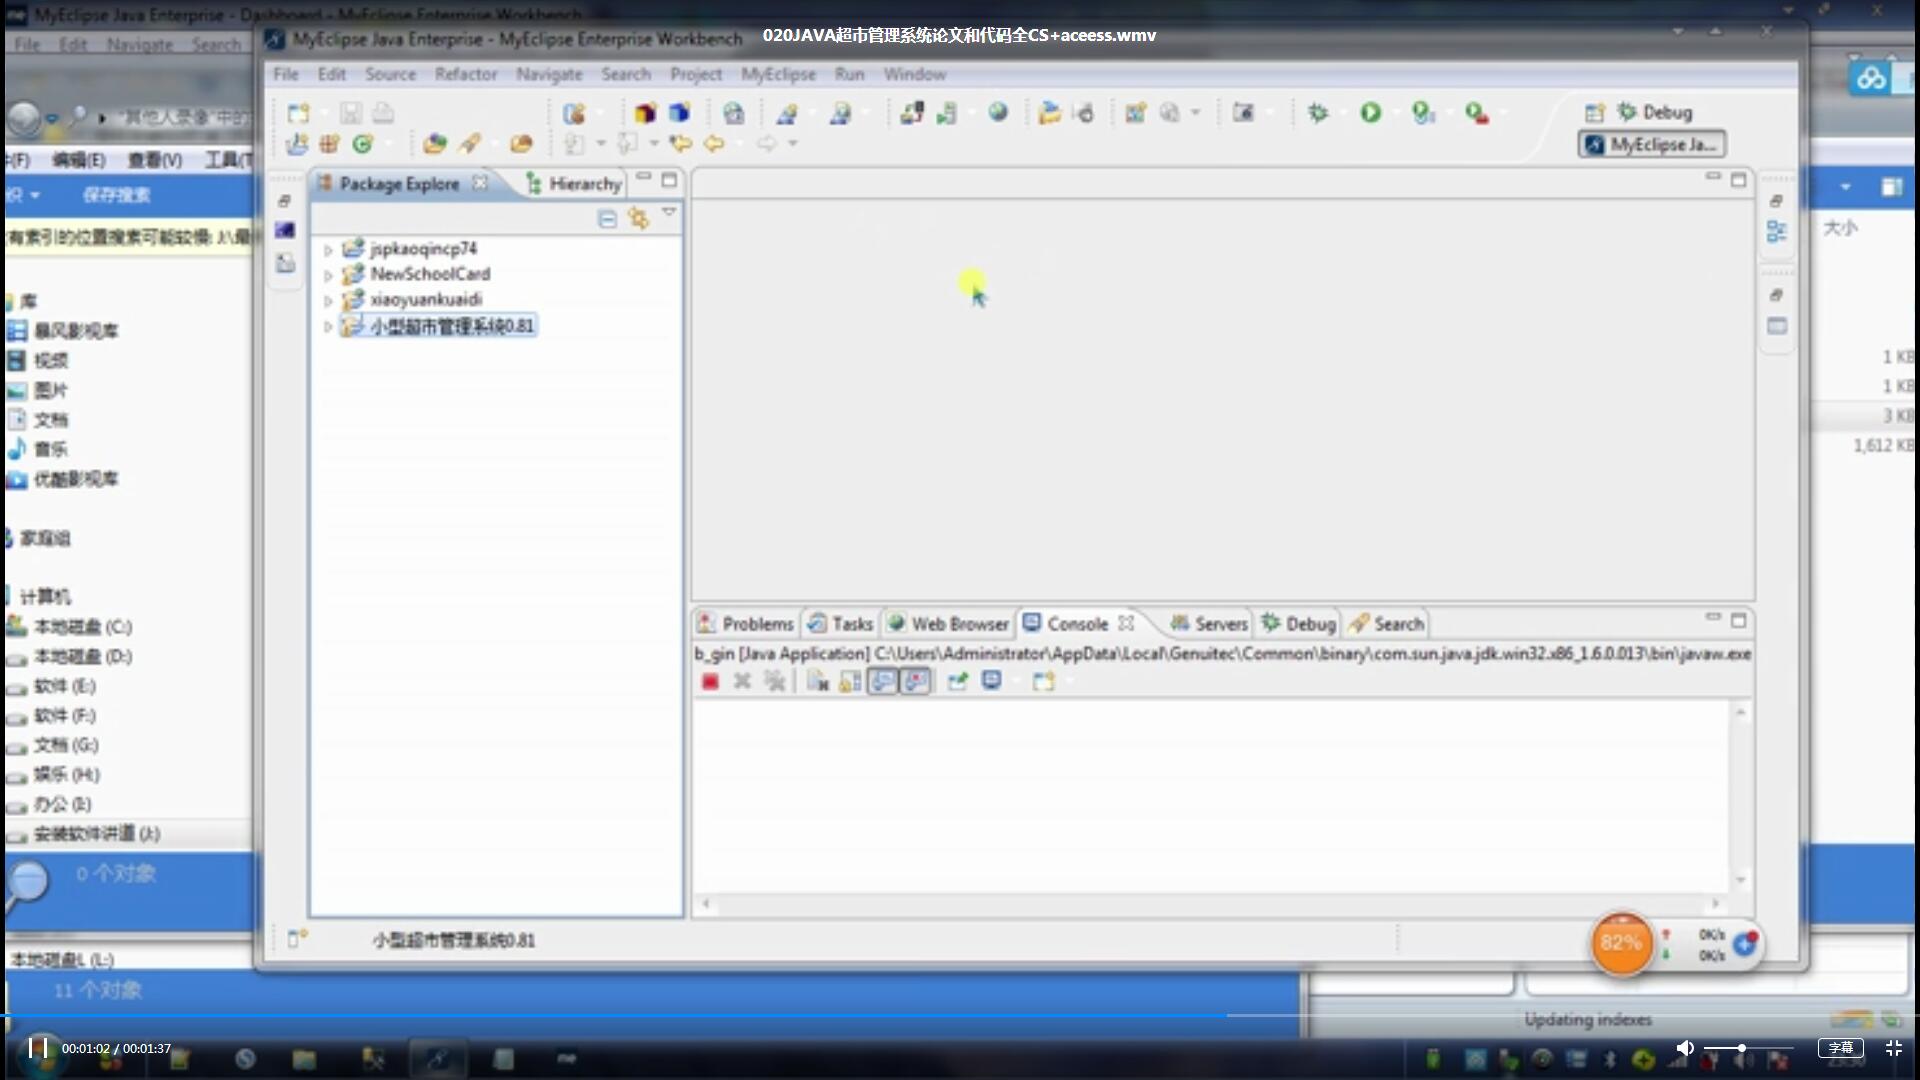The width and height of the screenshot is (1920, 1080).
Task: Click the green Run button icon
Action: pyautogui.click(x=1370, y=113)
